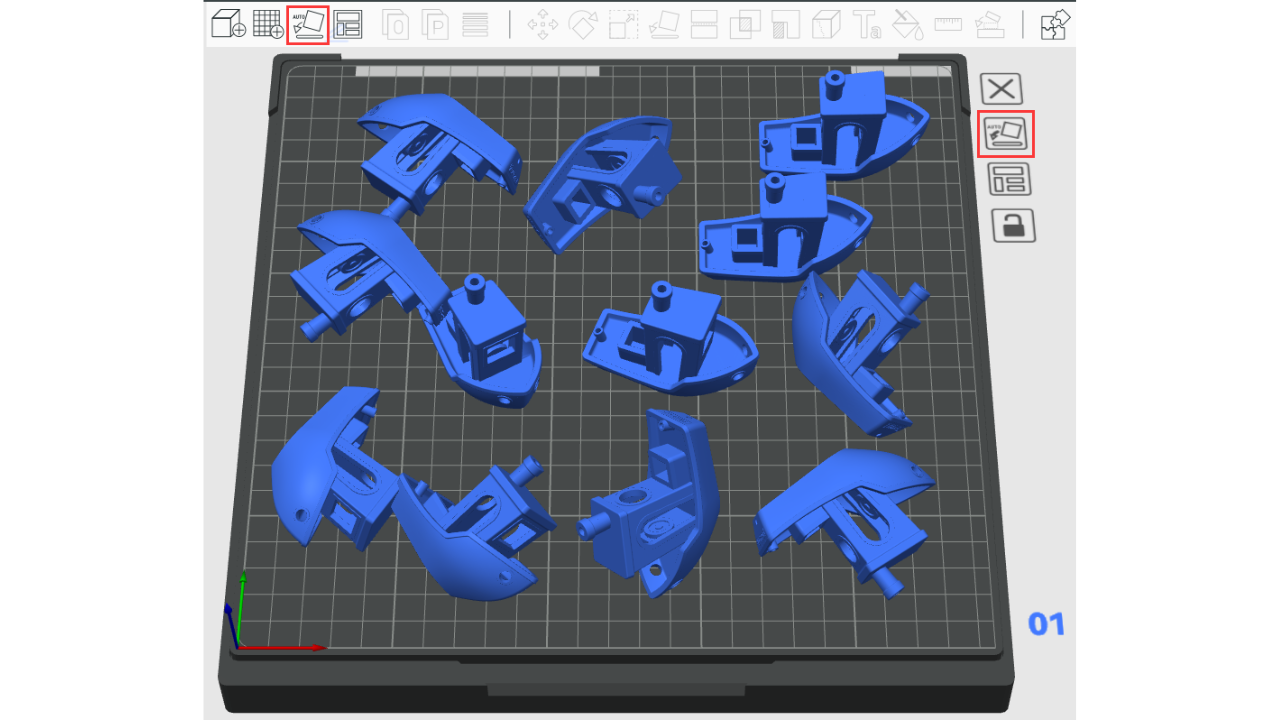
Task: Click Arrange all objects in top toolbar
Action: (348, 24)
